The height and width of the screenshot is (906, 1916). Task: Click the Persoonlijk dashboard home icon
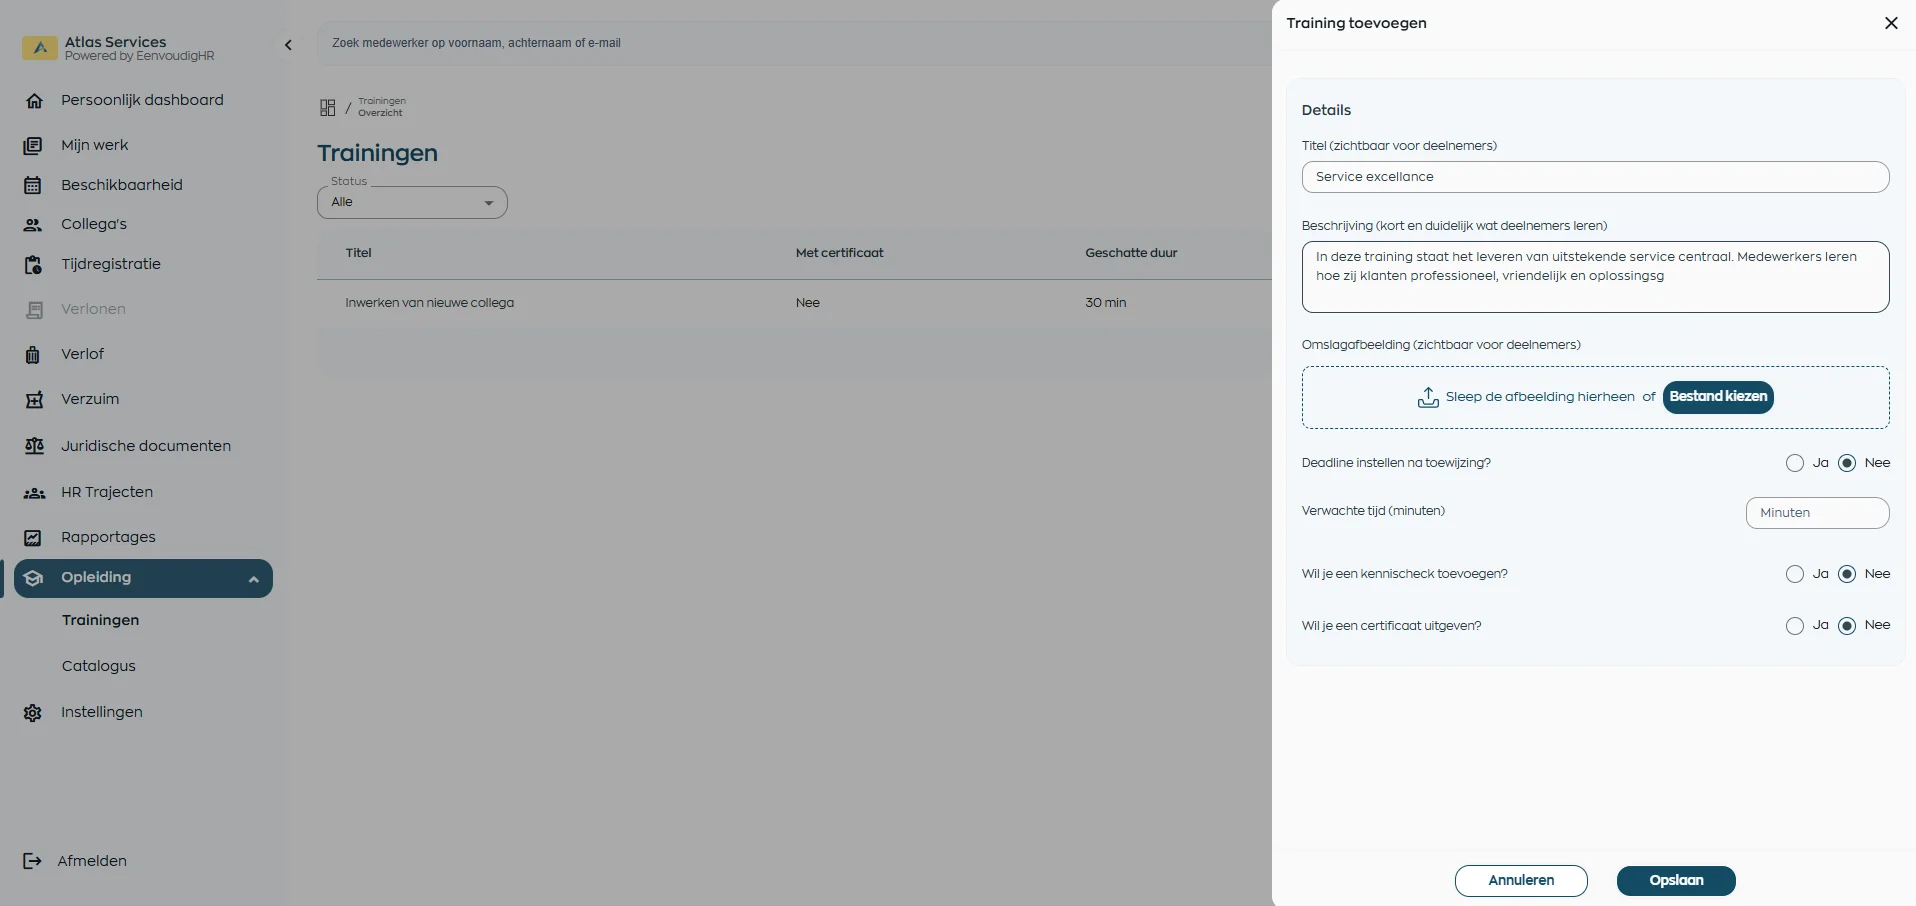pos(34,101)
